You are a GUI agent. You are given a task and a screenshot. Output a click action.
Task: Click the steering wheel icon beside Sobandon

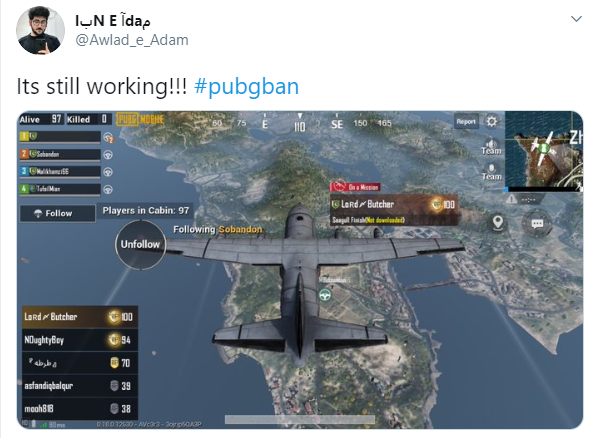point(108,155)
